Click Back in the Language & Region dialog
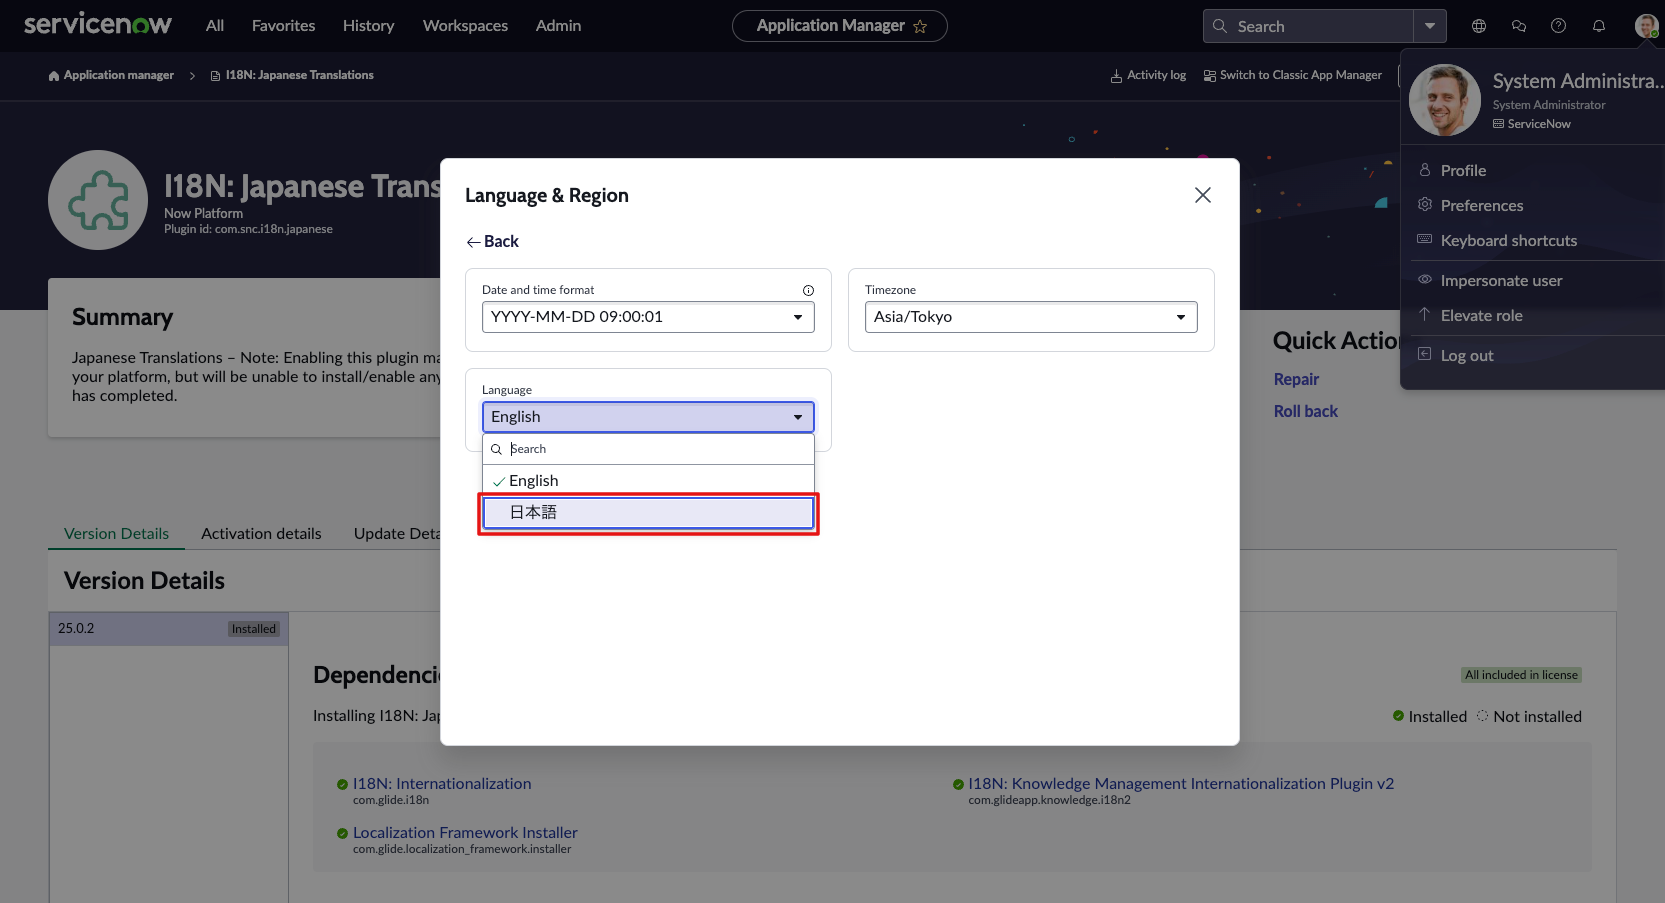Viewport: 1665px width, 903px height. [x=492, y=241]
